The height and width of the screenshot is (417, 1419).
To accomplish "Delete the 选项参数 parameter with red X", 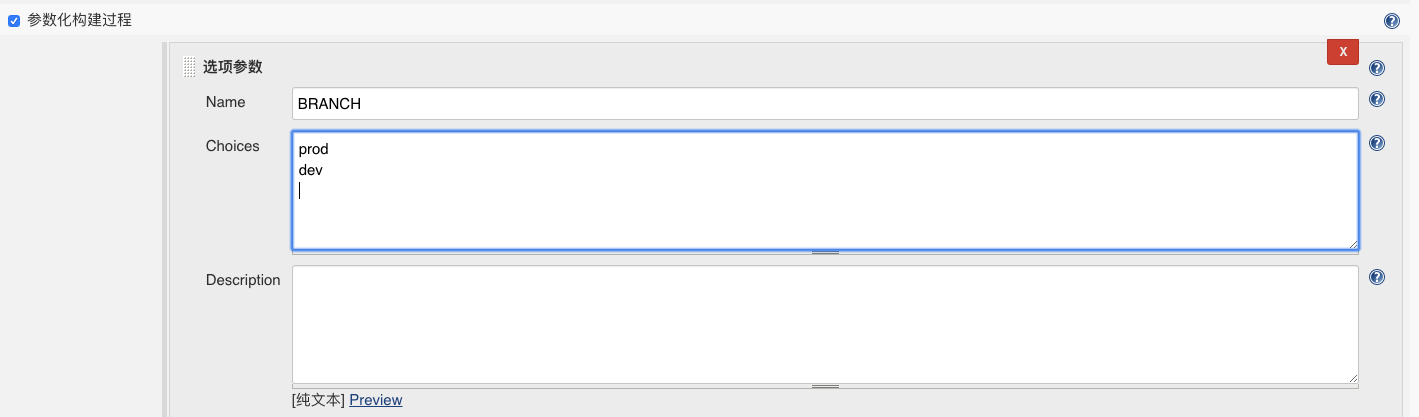I will tap(1342, 51).
